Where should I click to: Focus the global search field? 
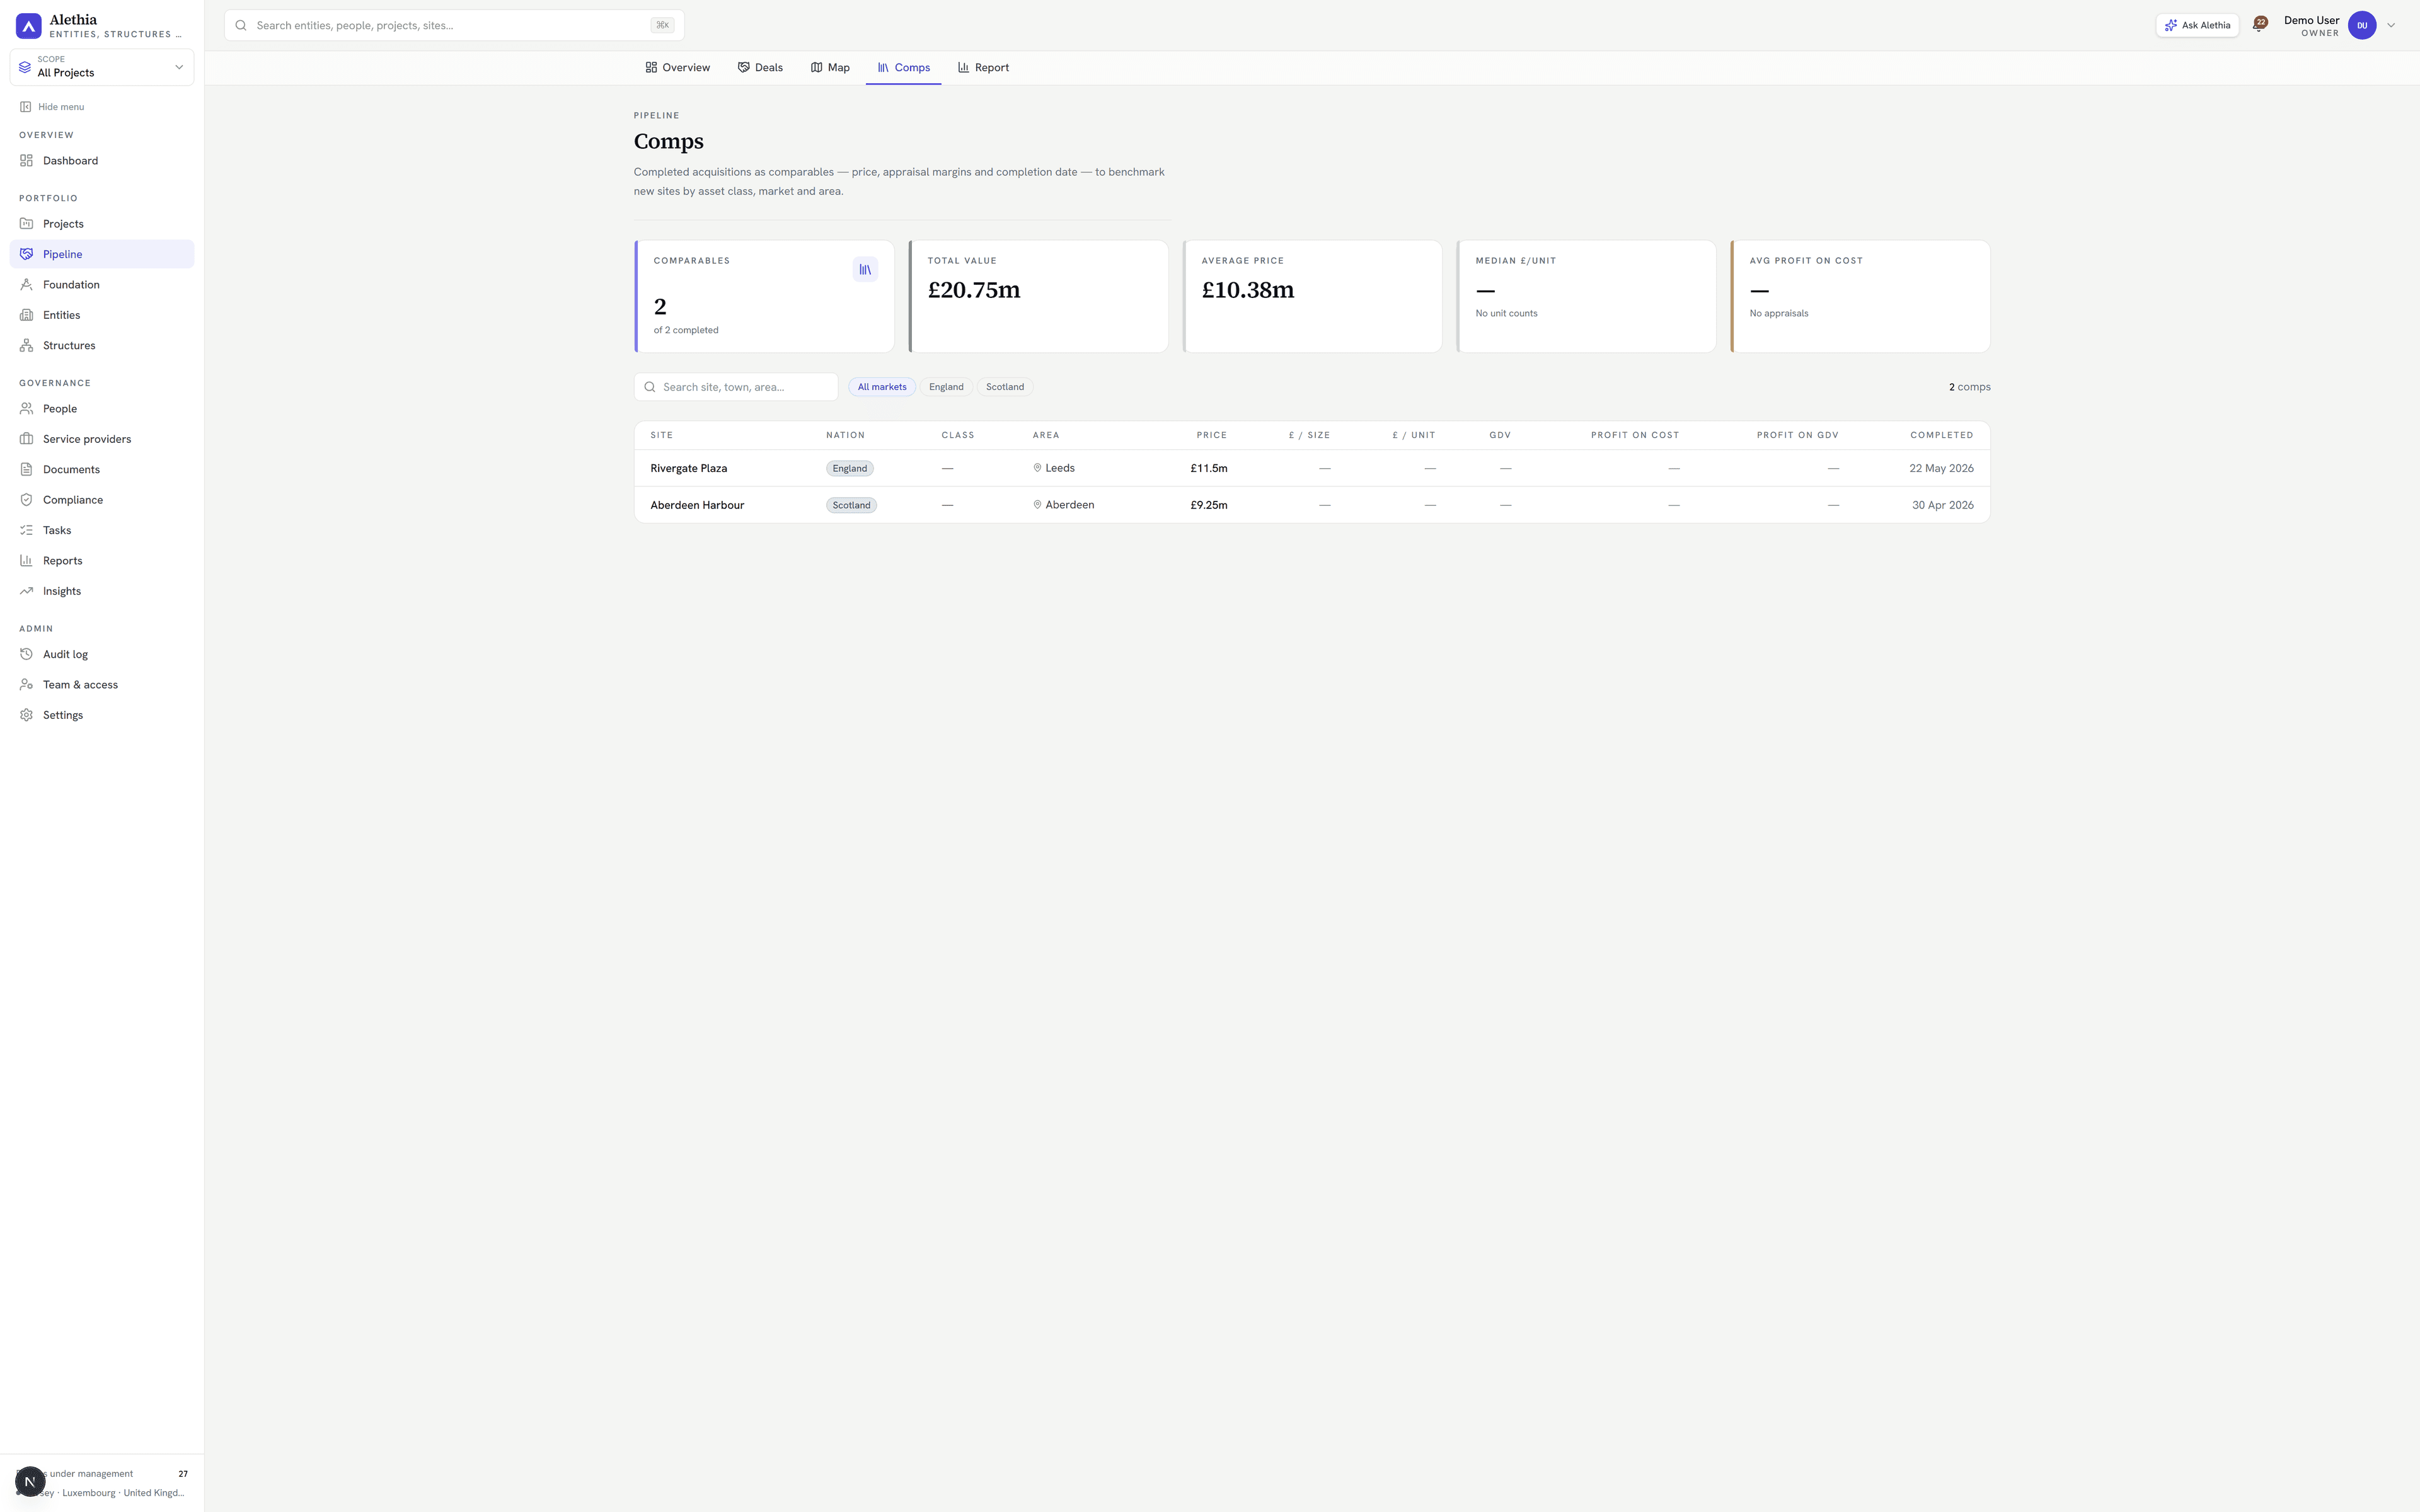click(x=454, y=25)
